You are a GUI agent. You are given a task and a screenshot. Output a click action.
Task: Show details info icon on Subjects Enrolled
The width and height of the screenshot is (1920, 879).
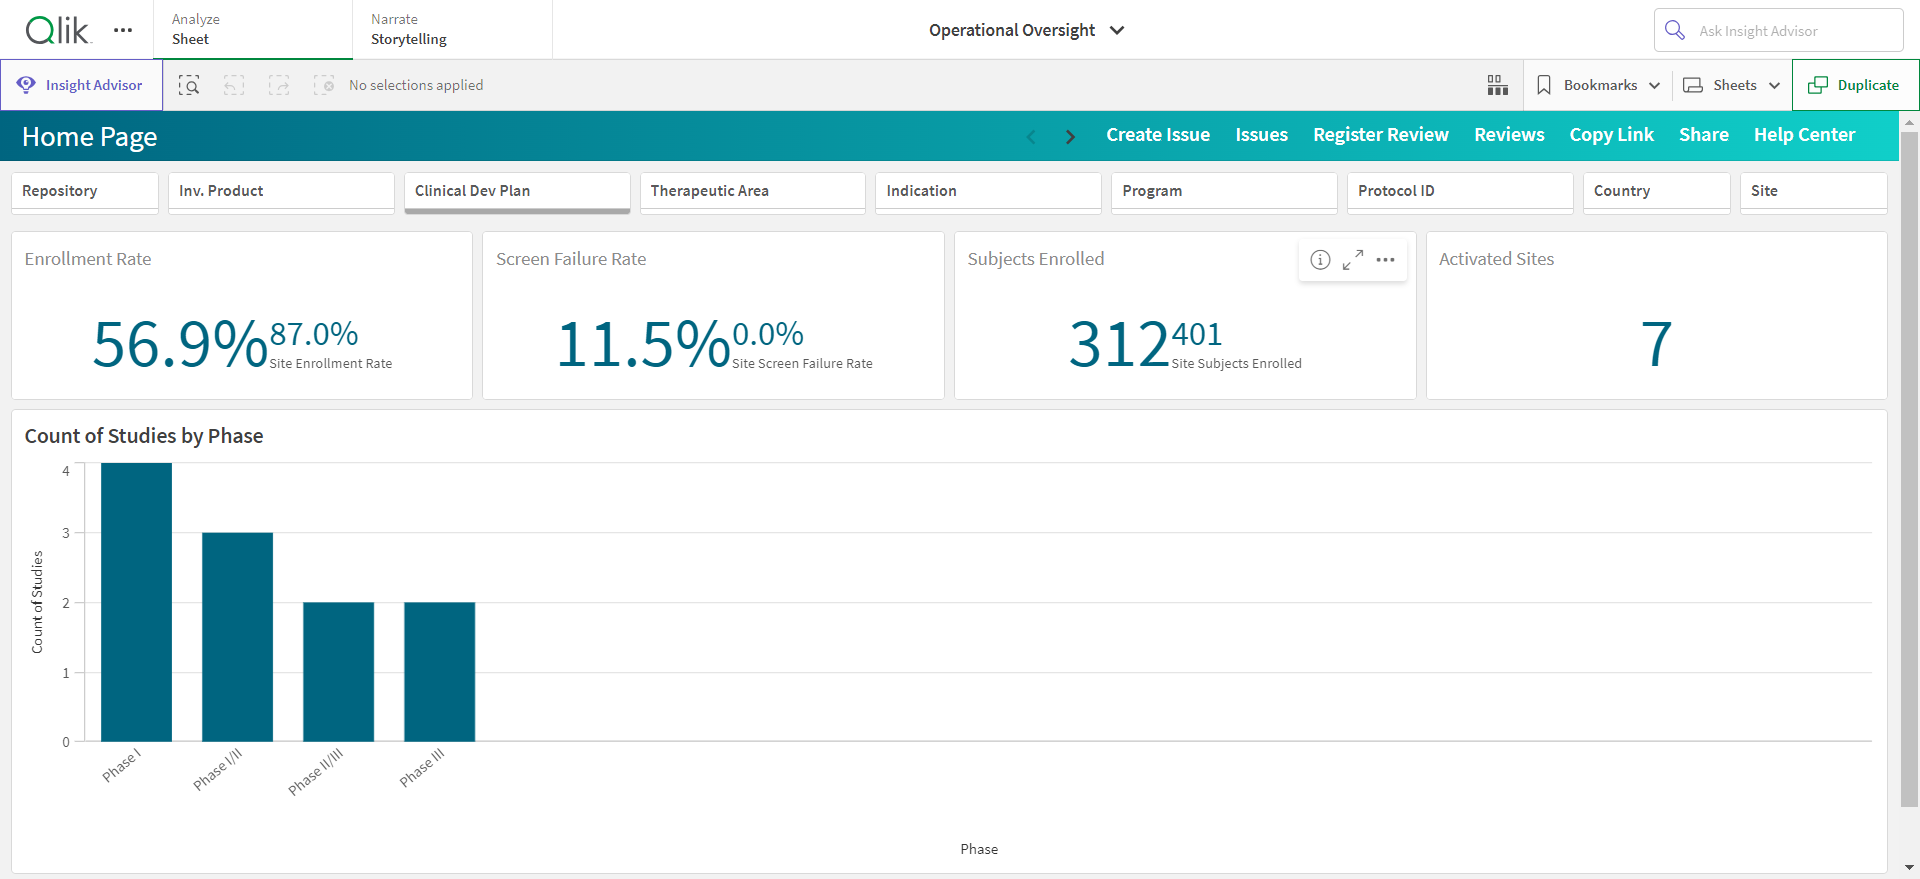(1320, 260)
